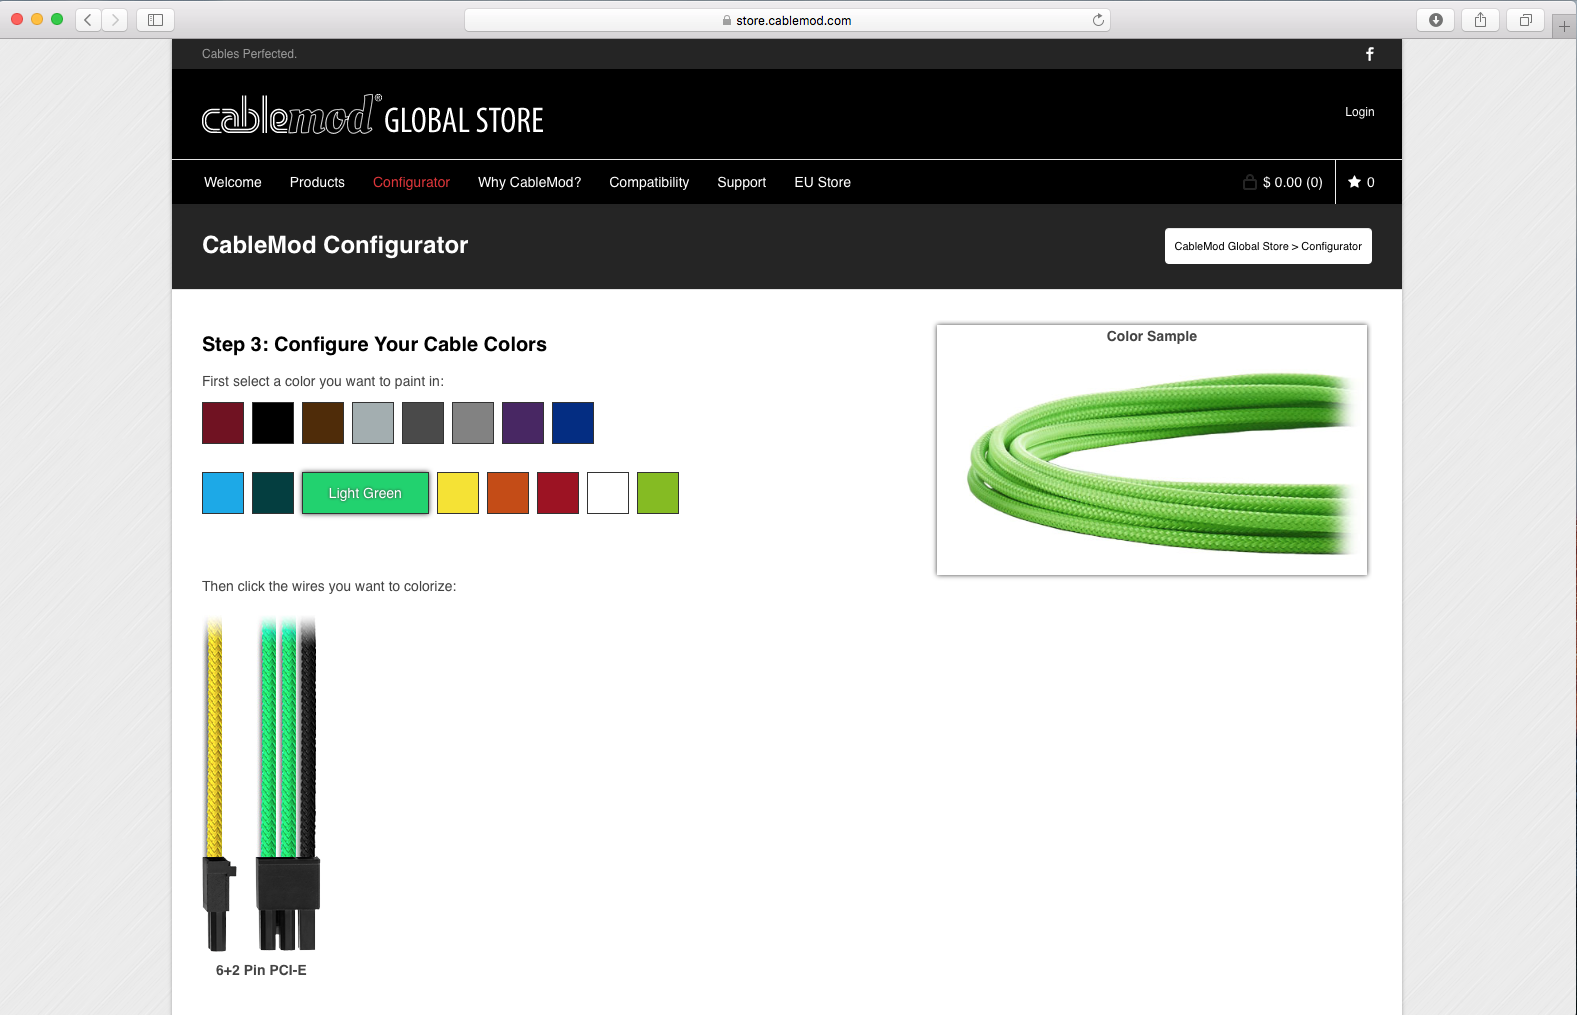
Task: Open the Compatibility menu item
Action: click(649, 182)
